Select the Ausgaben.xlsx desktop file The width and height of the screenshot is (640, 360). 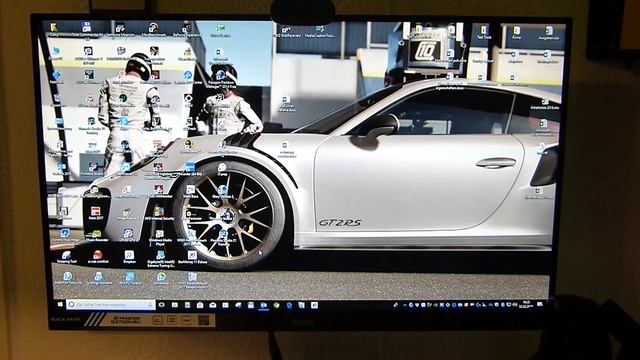pos(549,33)
